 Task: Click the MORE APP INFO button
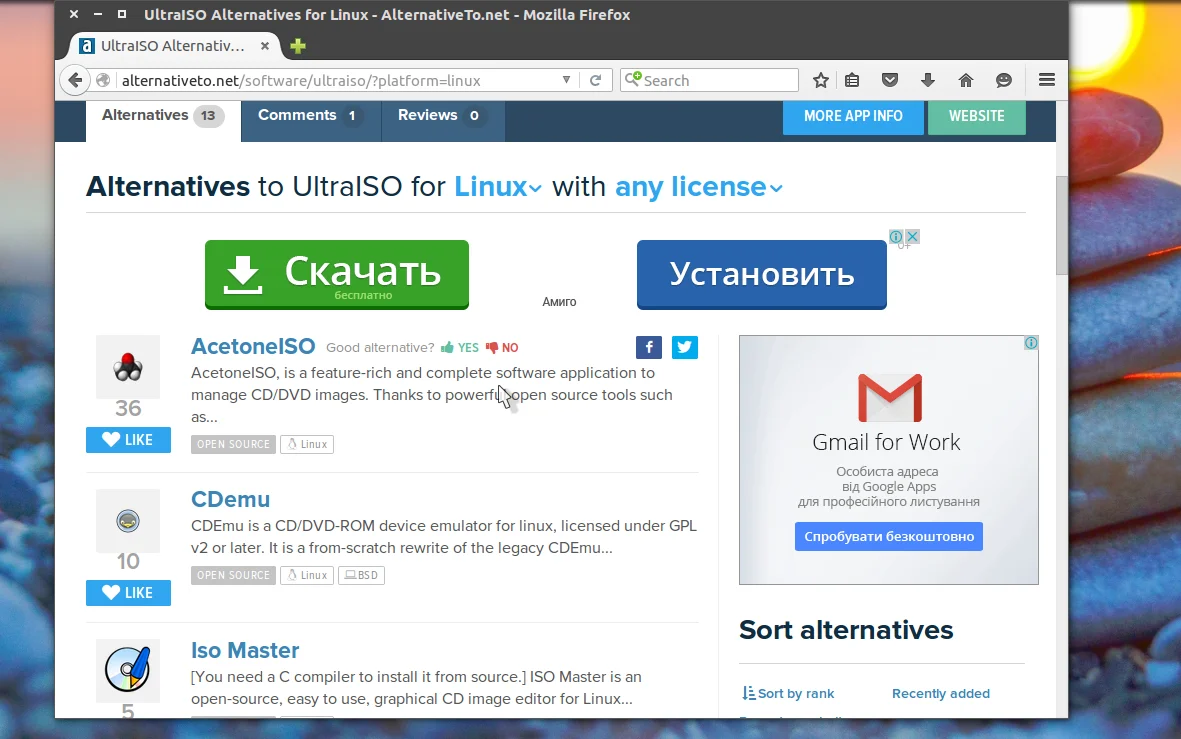click(853, 116)
